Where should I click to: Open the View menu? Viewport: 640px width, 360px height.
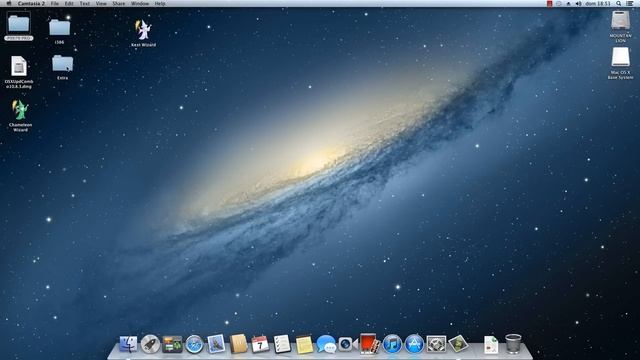tap(101, 3)
